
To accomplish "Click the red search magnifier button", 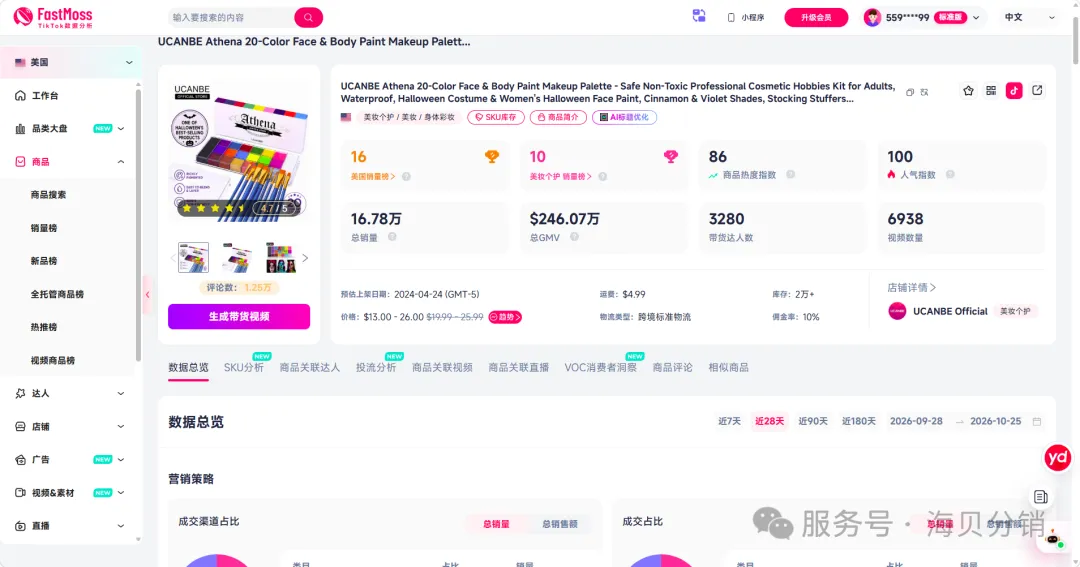I will [309, 17].
